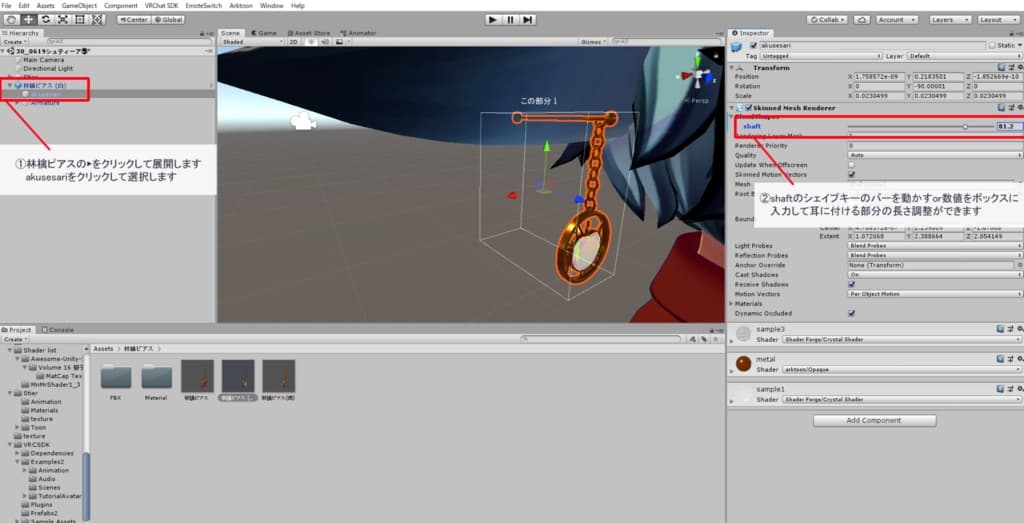Select the Scale tool
1024x523 pixels.
(x=61, y=19)
